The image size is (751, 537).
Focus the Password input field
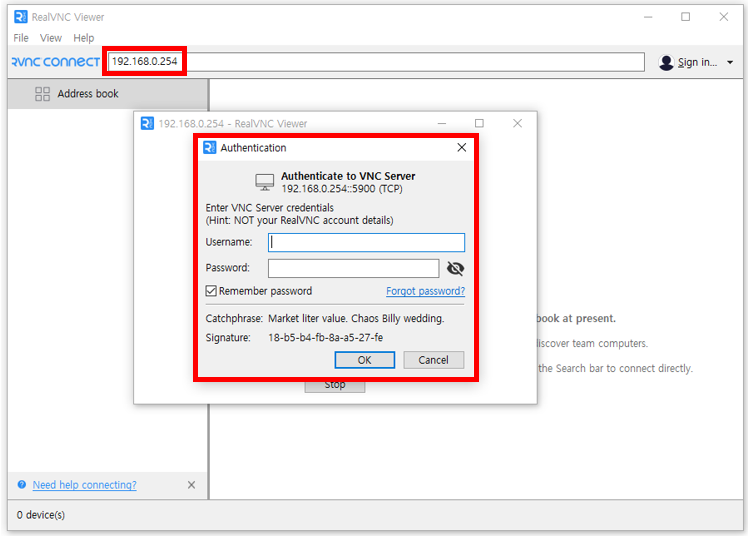353,268
